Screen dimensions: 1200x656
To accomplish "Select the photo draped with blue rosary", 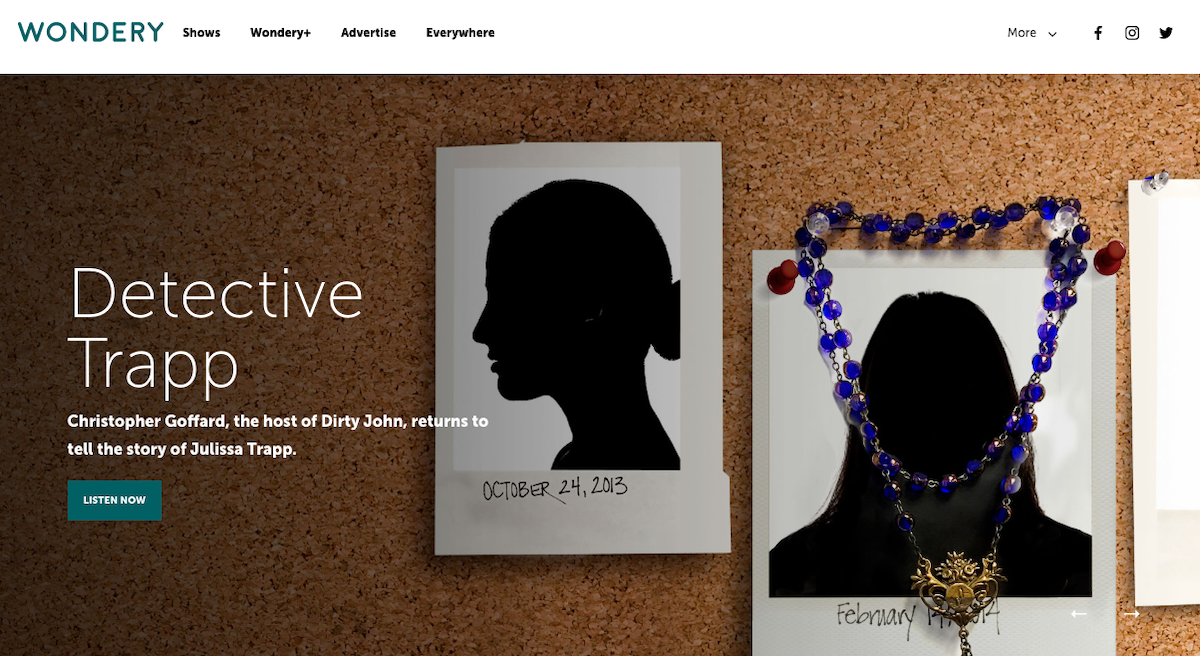I will click(933, 450).
